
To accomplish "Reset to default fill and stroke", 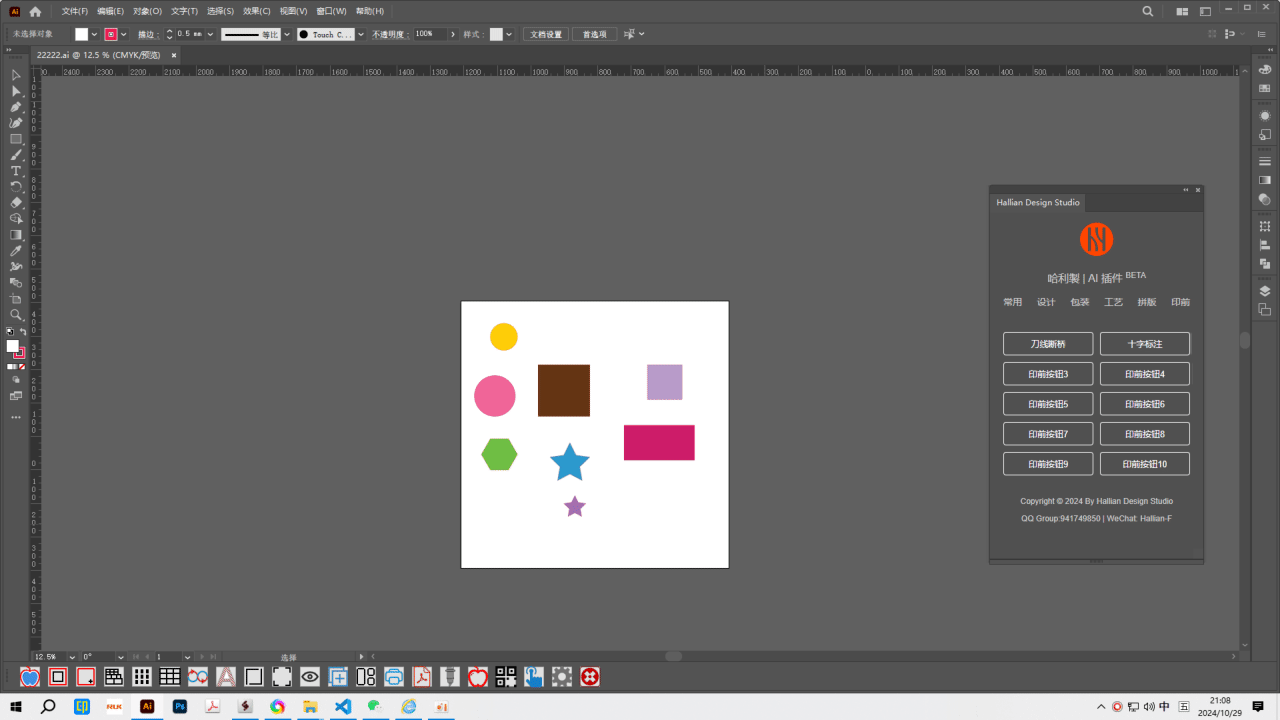I will 10,332.
